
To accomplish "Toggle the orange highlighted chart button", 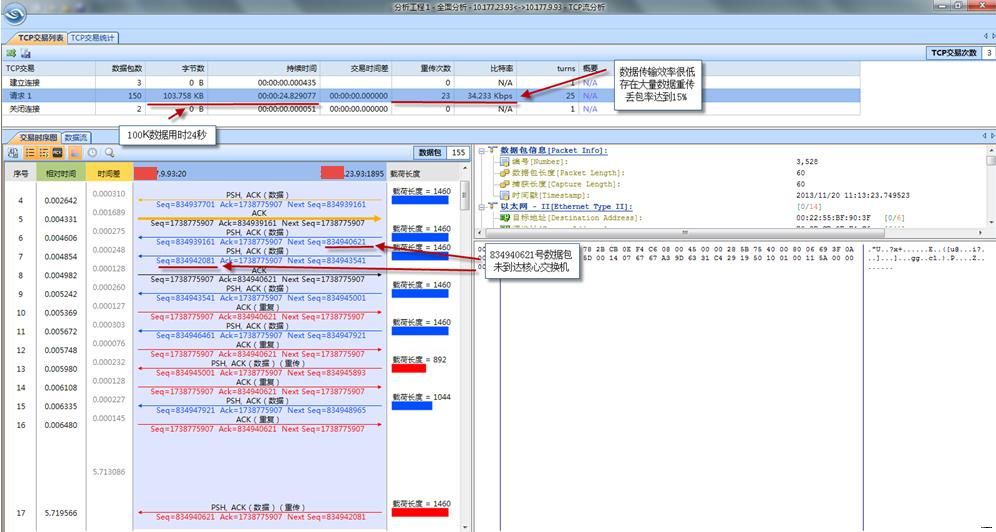I will [74, 153].
